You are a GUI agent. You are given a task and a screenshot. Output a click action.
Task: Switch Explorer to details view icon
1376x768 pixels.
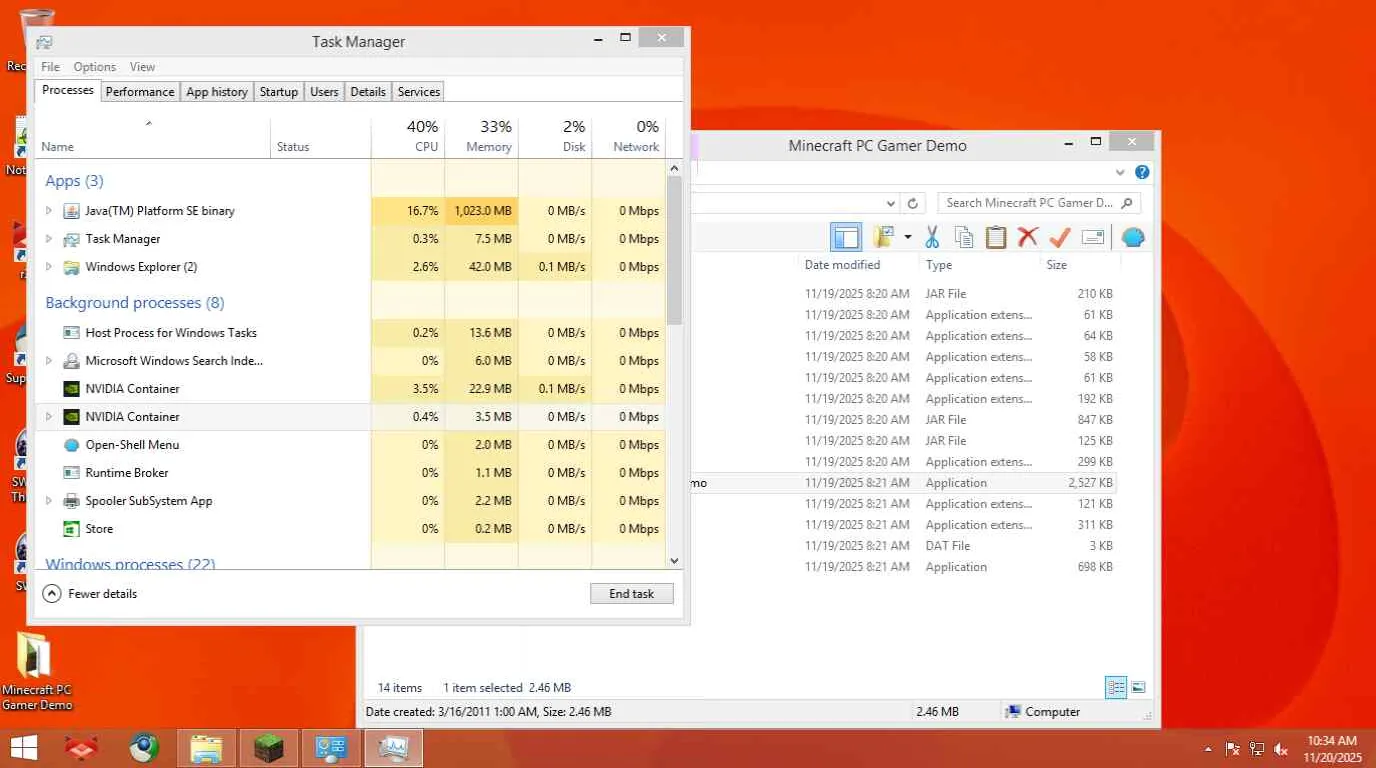(1116, 688)
